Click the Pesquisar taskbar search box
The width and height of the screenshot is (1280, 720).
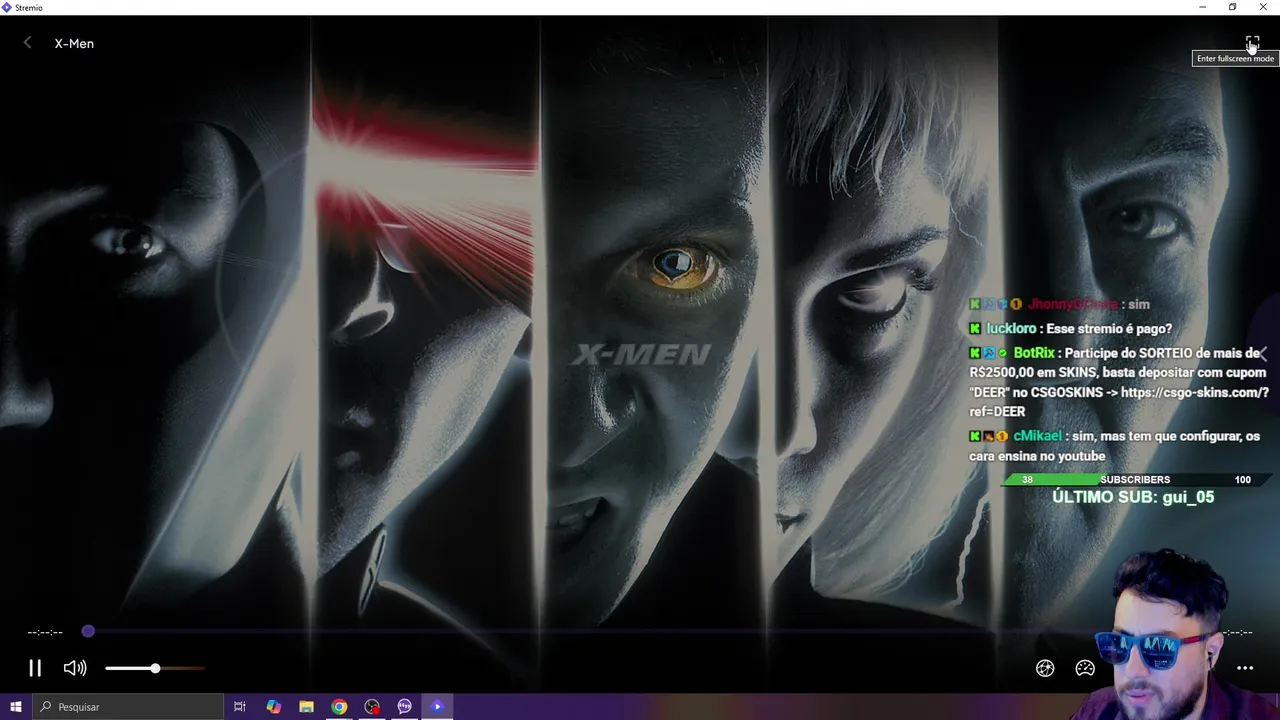[128, 706]
